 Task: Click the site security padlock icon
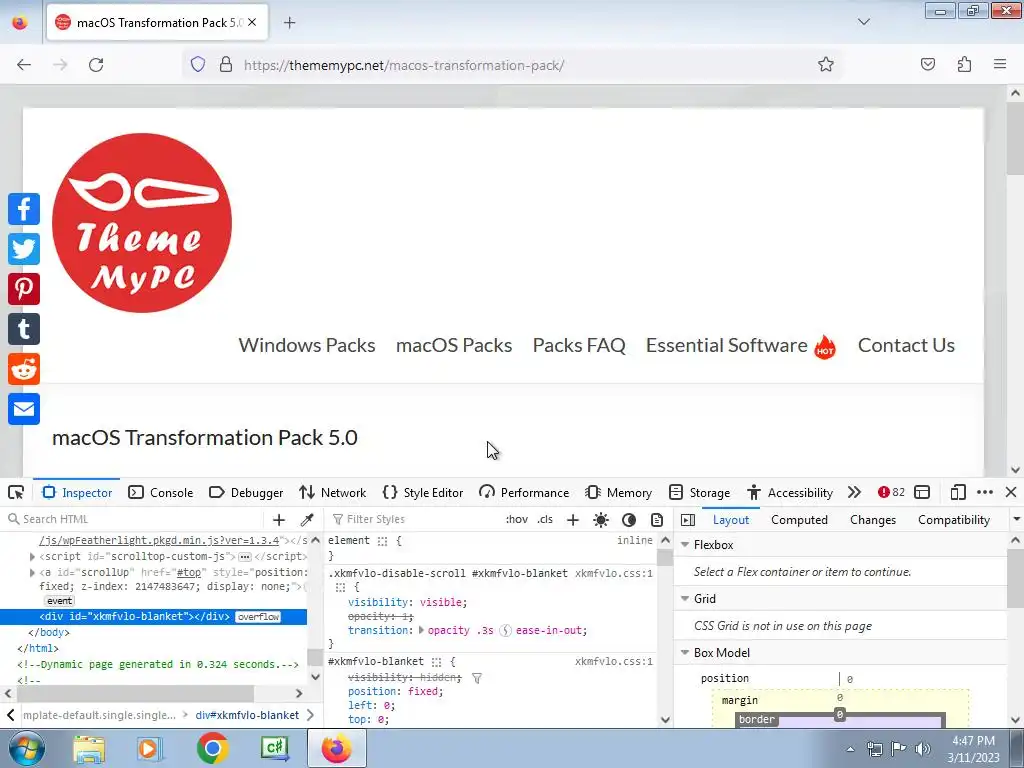[x=226, y=64]
